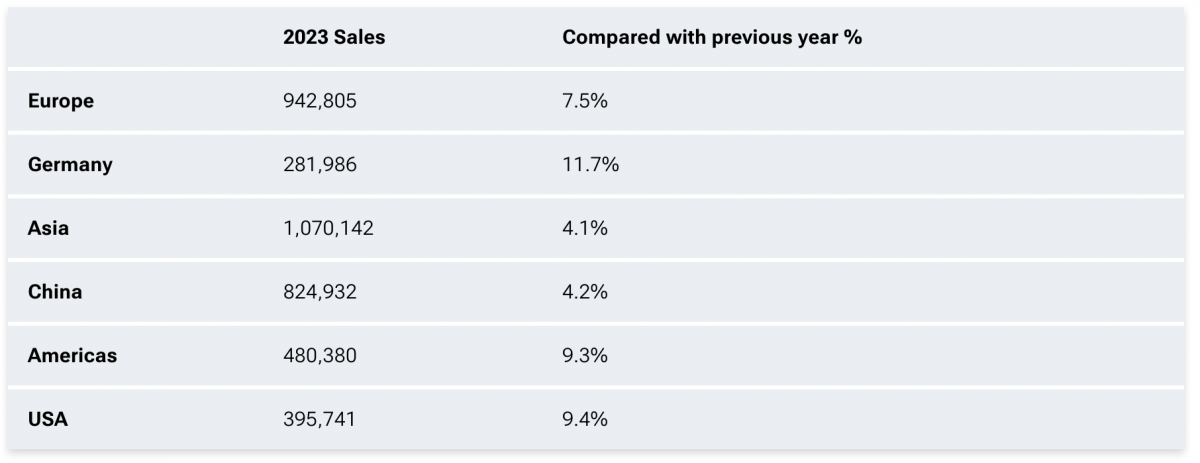Image resolution: width=1200 pixels, height=463 pixels.
Task: Click the Compared with previous year % header
Action: tap(712, 37)
